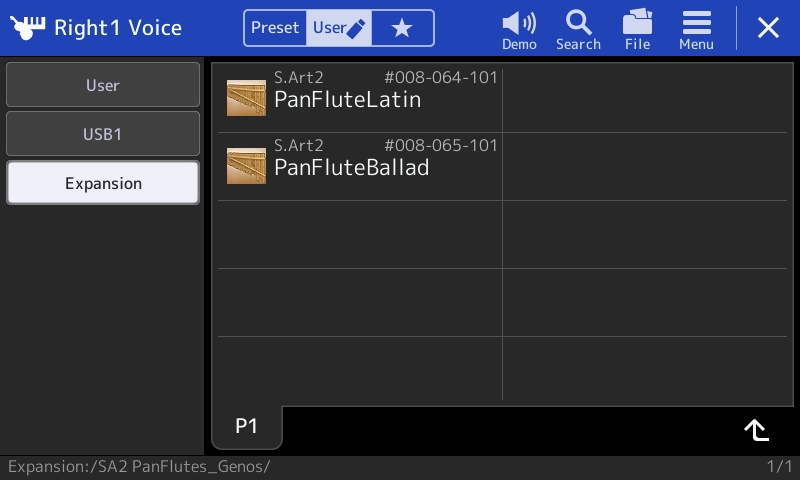Click the Right1 Voice keyboard-hand icon
The width and height of the screenshot is (800, 480).
pyautogui.click(x=28, y=28)
